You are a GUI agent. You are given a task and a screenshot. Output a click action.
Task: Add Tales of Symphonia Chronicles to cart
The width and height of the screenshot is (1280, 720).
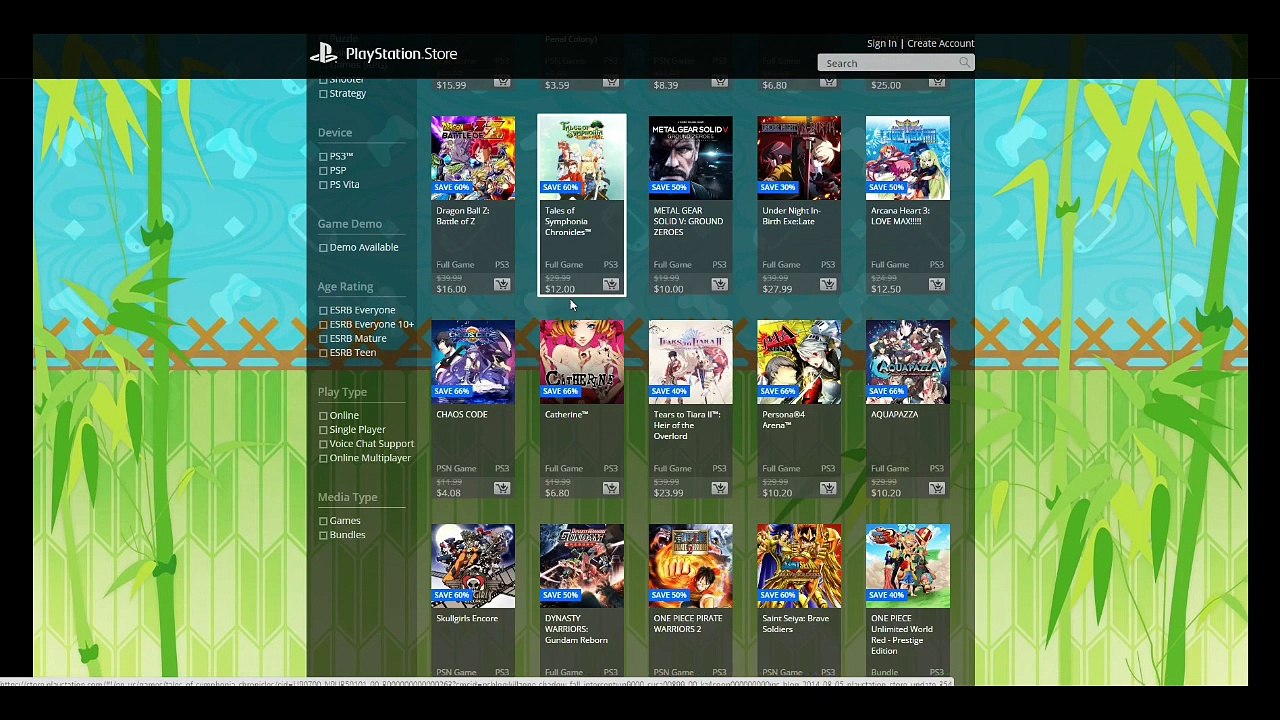point(611,285)
